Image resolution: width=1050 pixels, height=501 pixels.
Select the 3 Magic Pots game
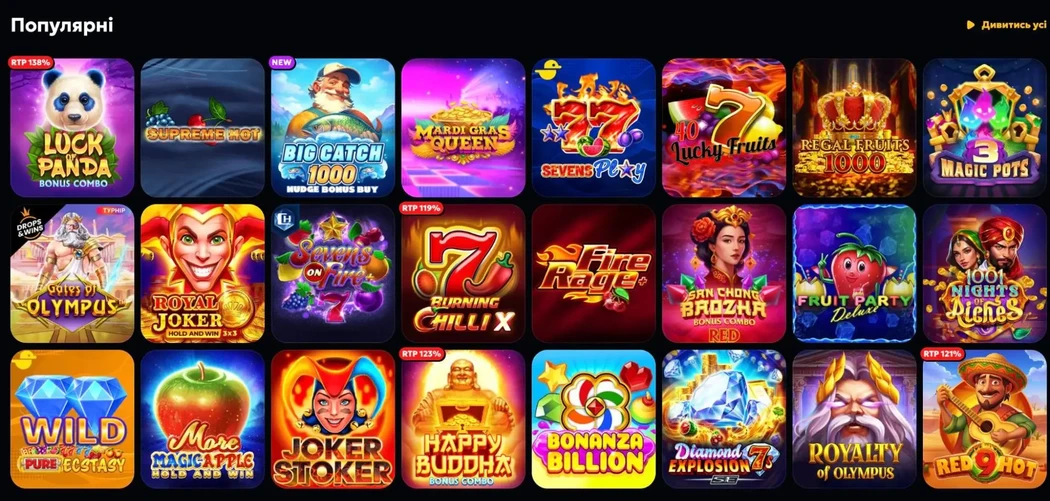pyautogui.click(x=985, y=128)
